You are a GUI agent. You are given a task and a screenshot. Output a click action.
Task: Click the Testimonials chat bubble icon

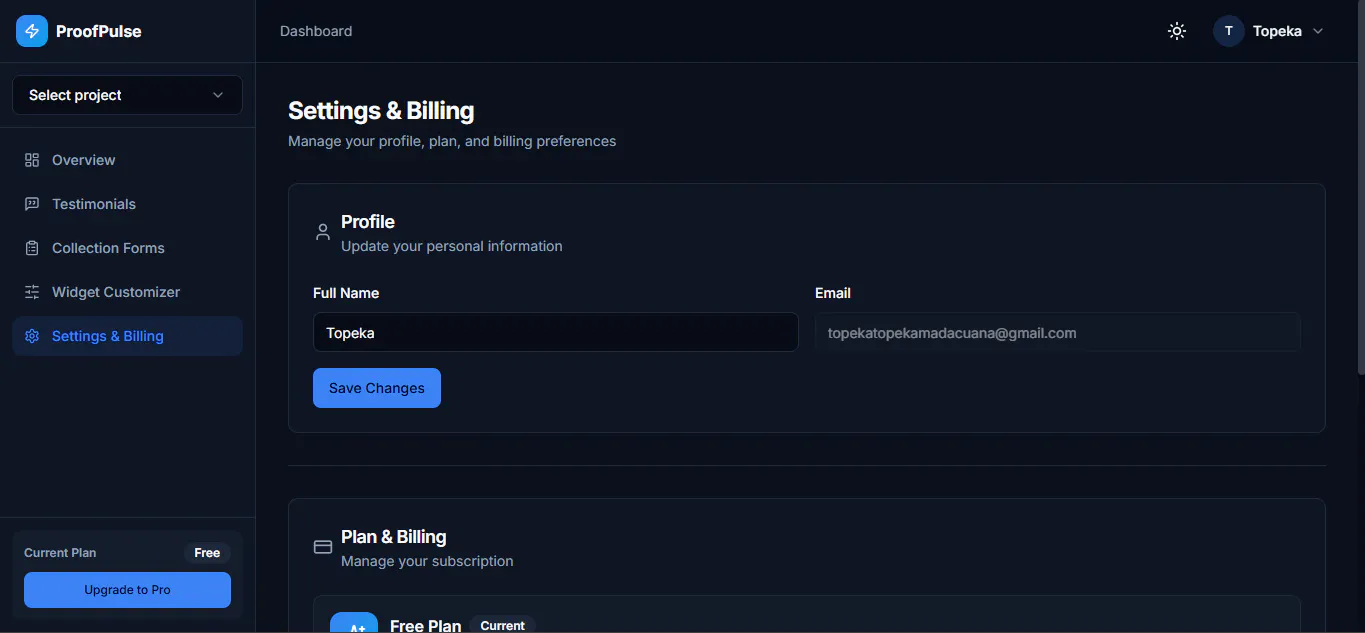tap(32, 204)
